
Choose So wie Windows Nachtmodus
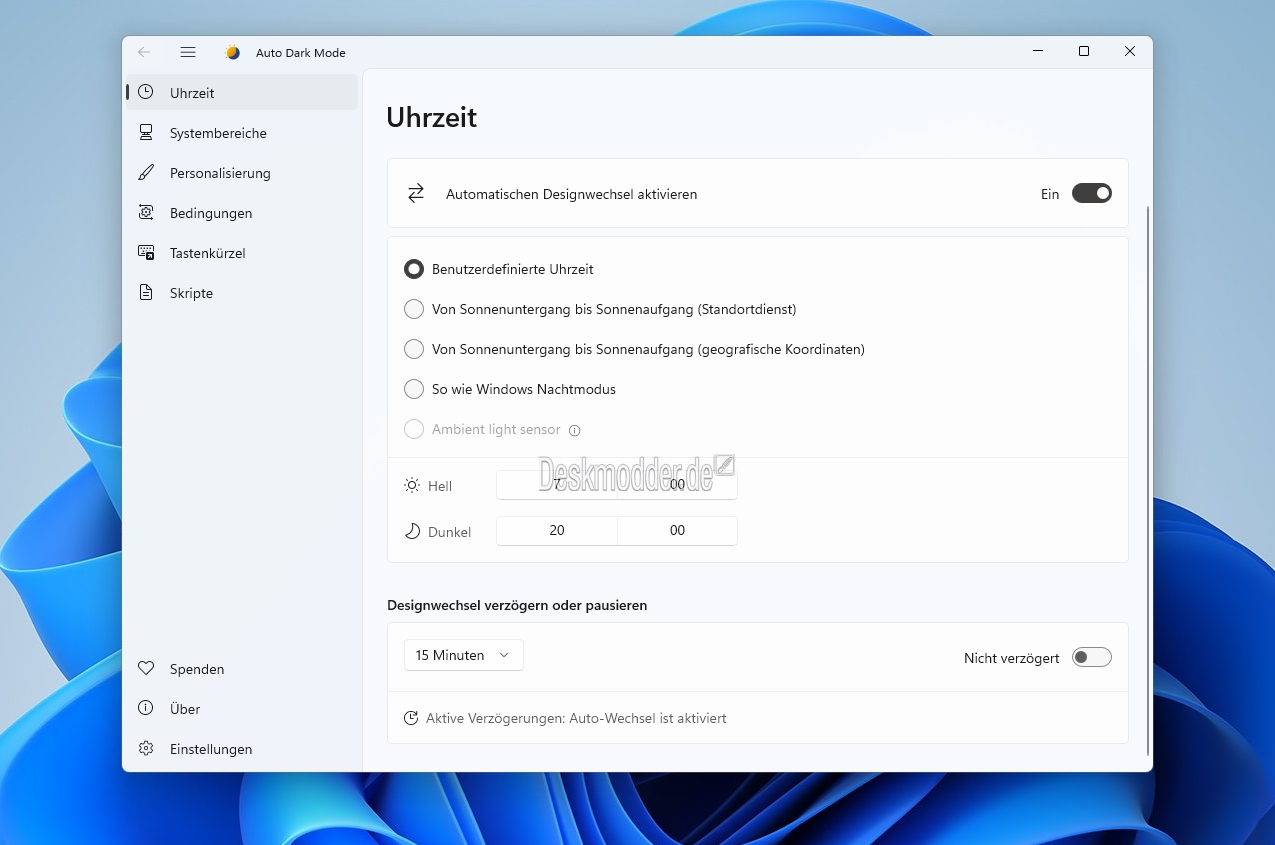pyautogui.click(x=414, y=389)
